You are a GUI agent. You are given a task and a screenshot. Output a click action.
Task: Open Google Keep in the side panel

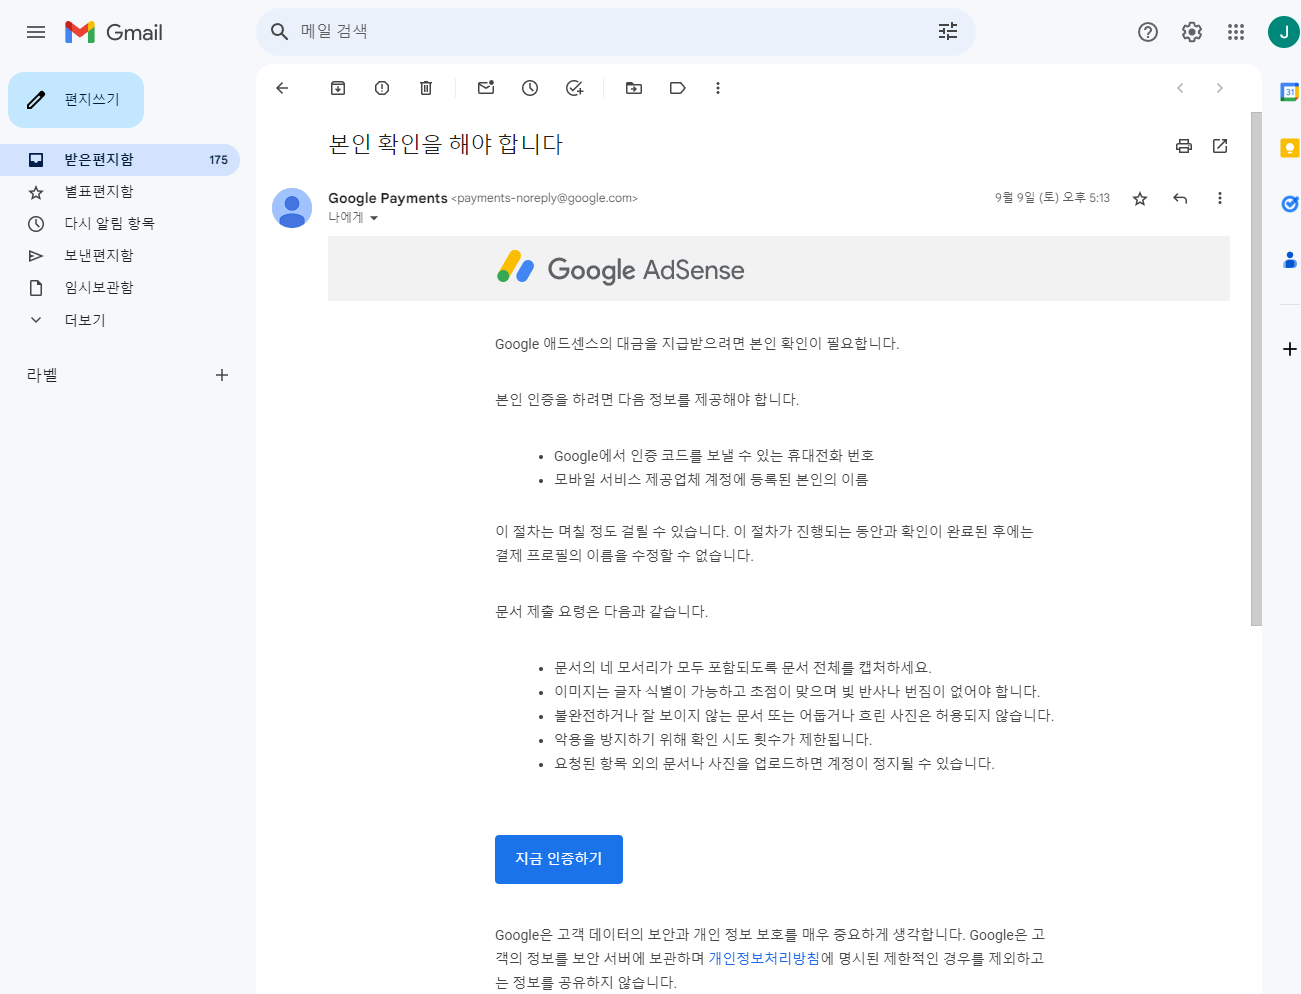(1289, 147)
